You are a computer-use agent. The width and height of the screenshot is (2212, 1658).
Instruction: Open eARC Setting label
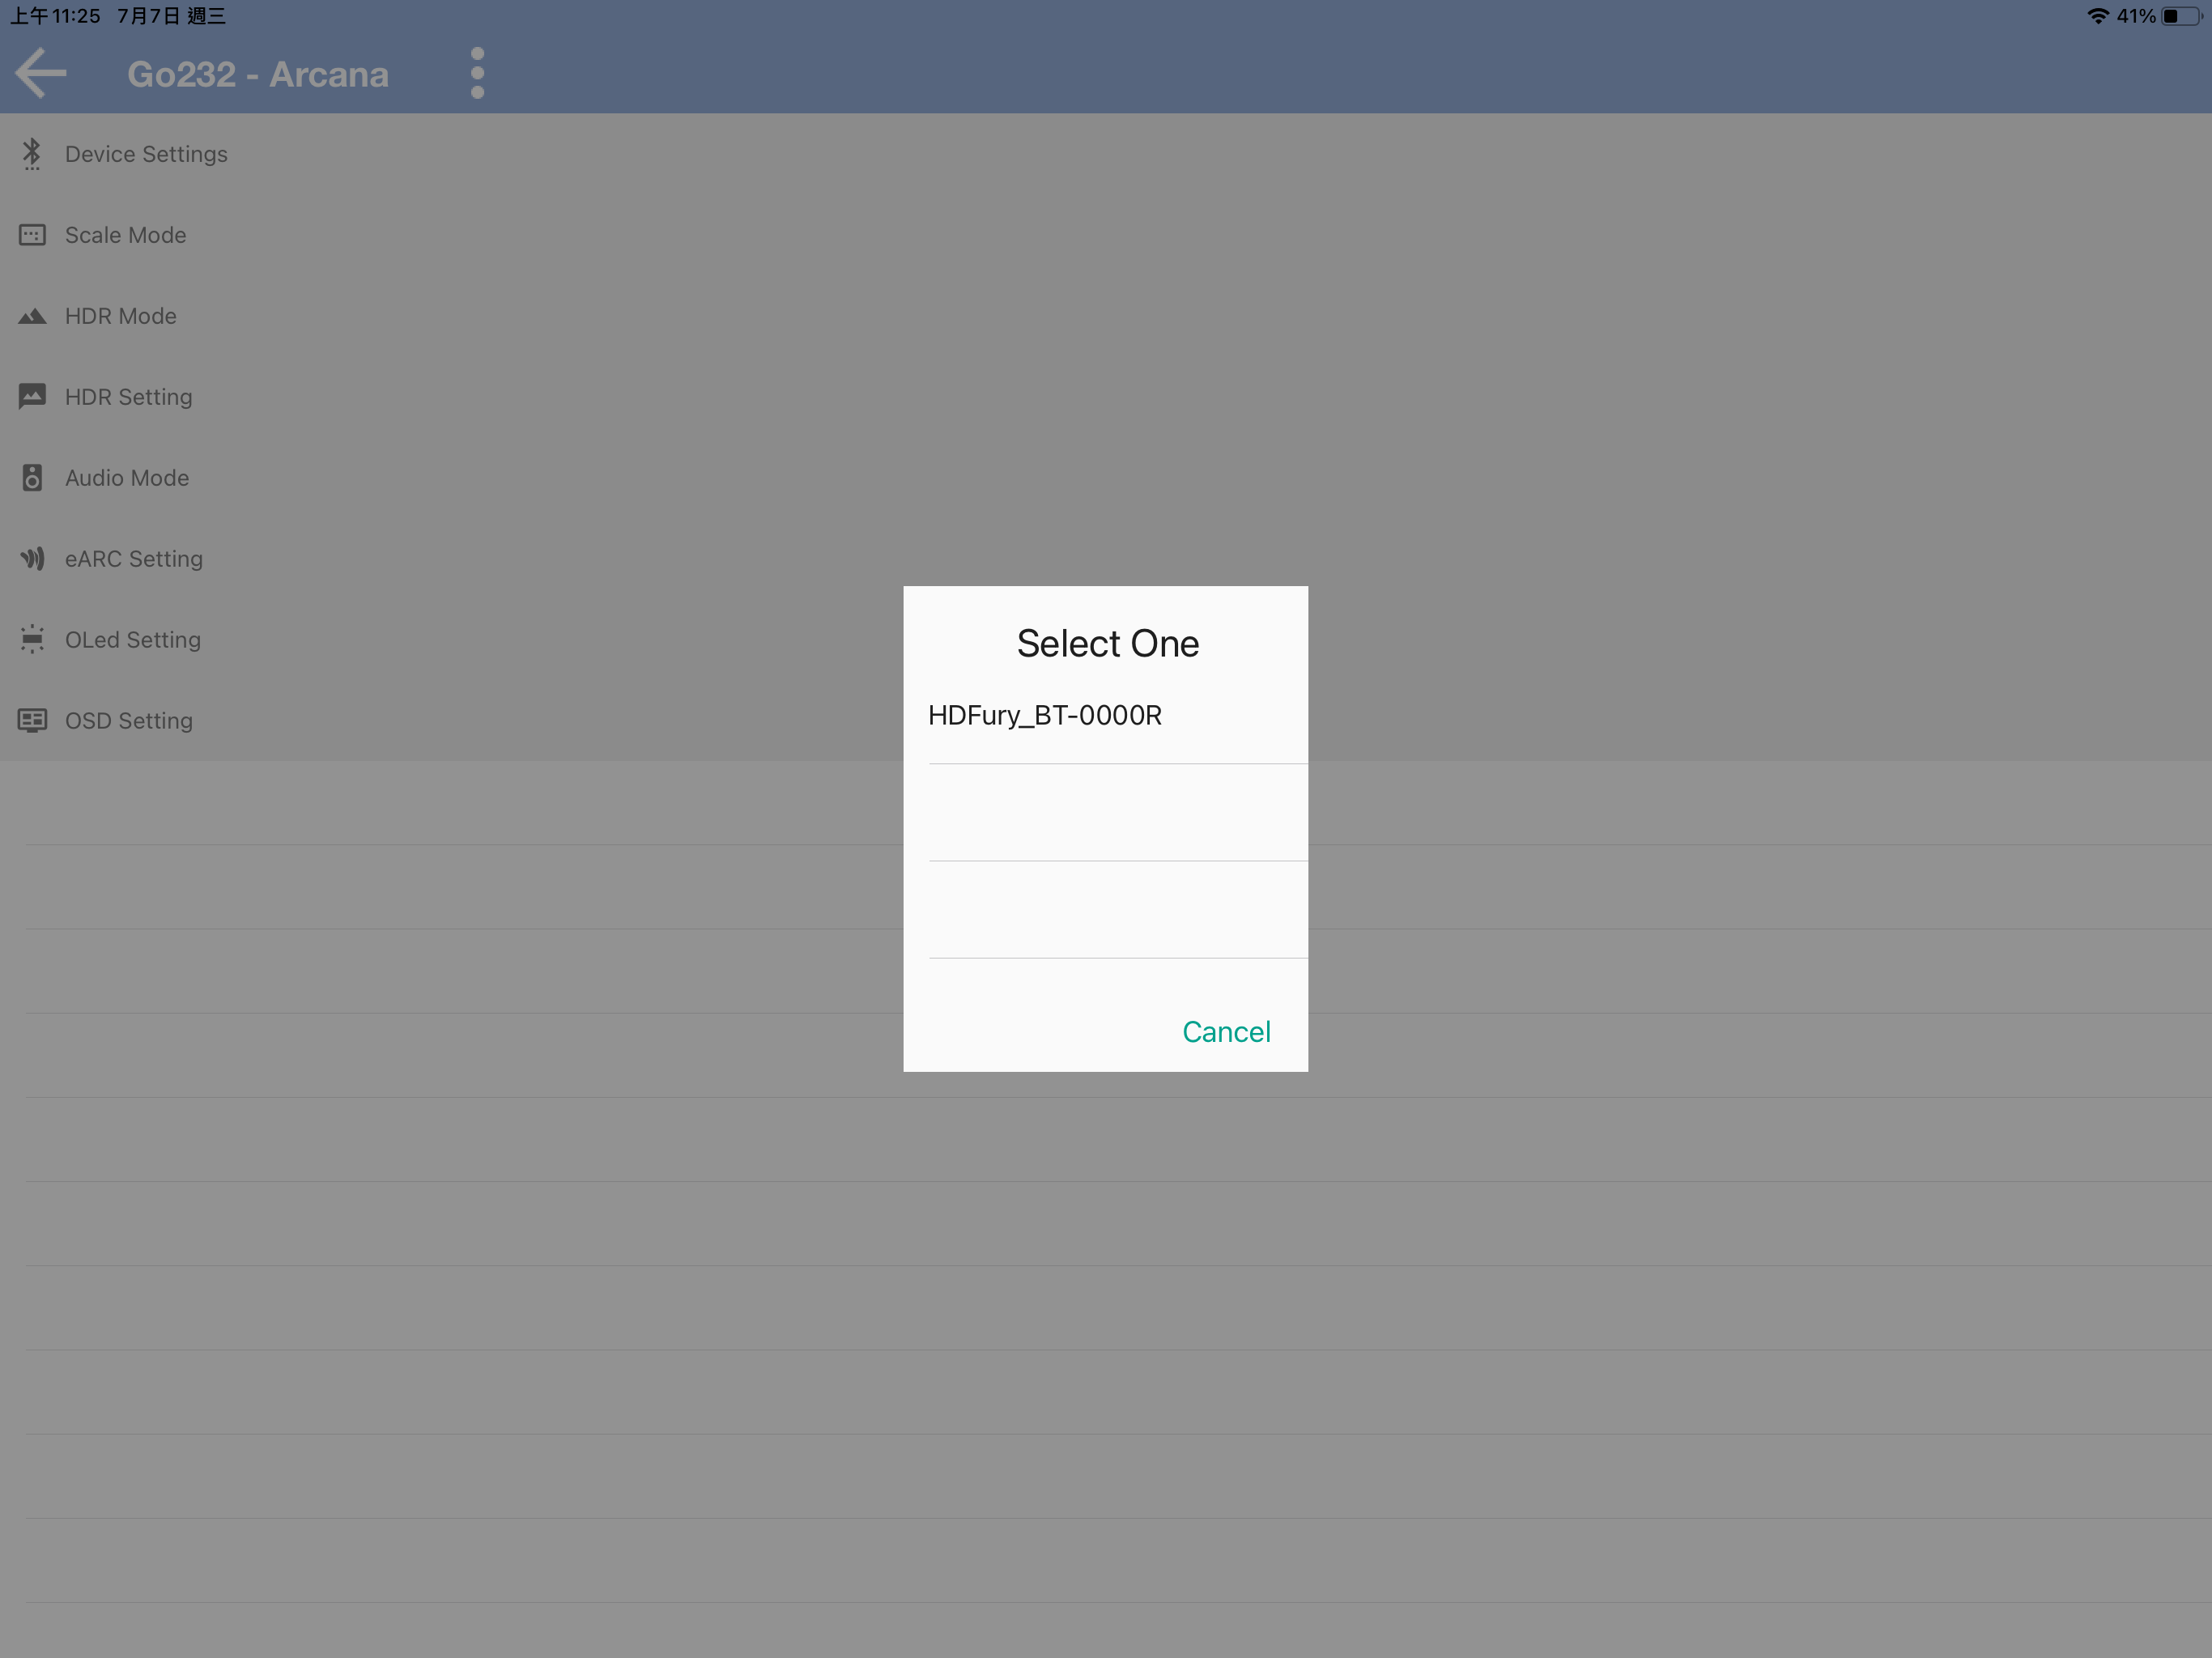(134, 559)
